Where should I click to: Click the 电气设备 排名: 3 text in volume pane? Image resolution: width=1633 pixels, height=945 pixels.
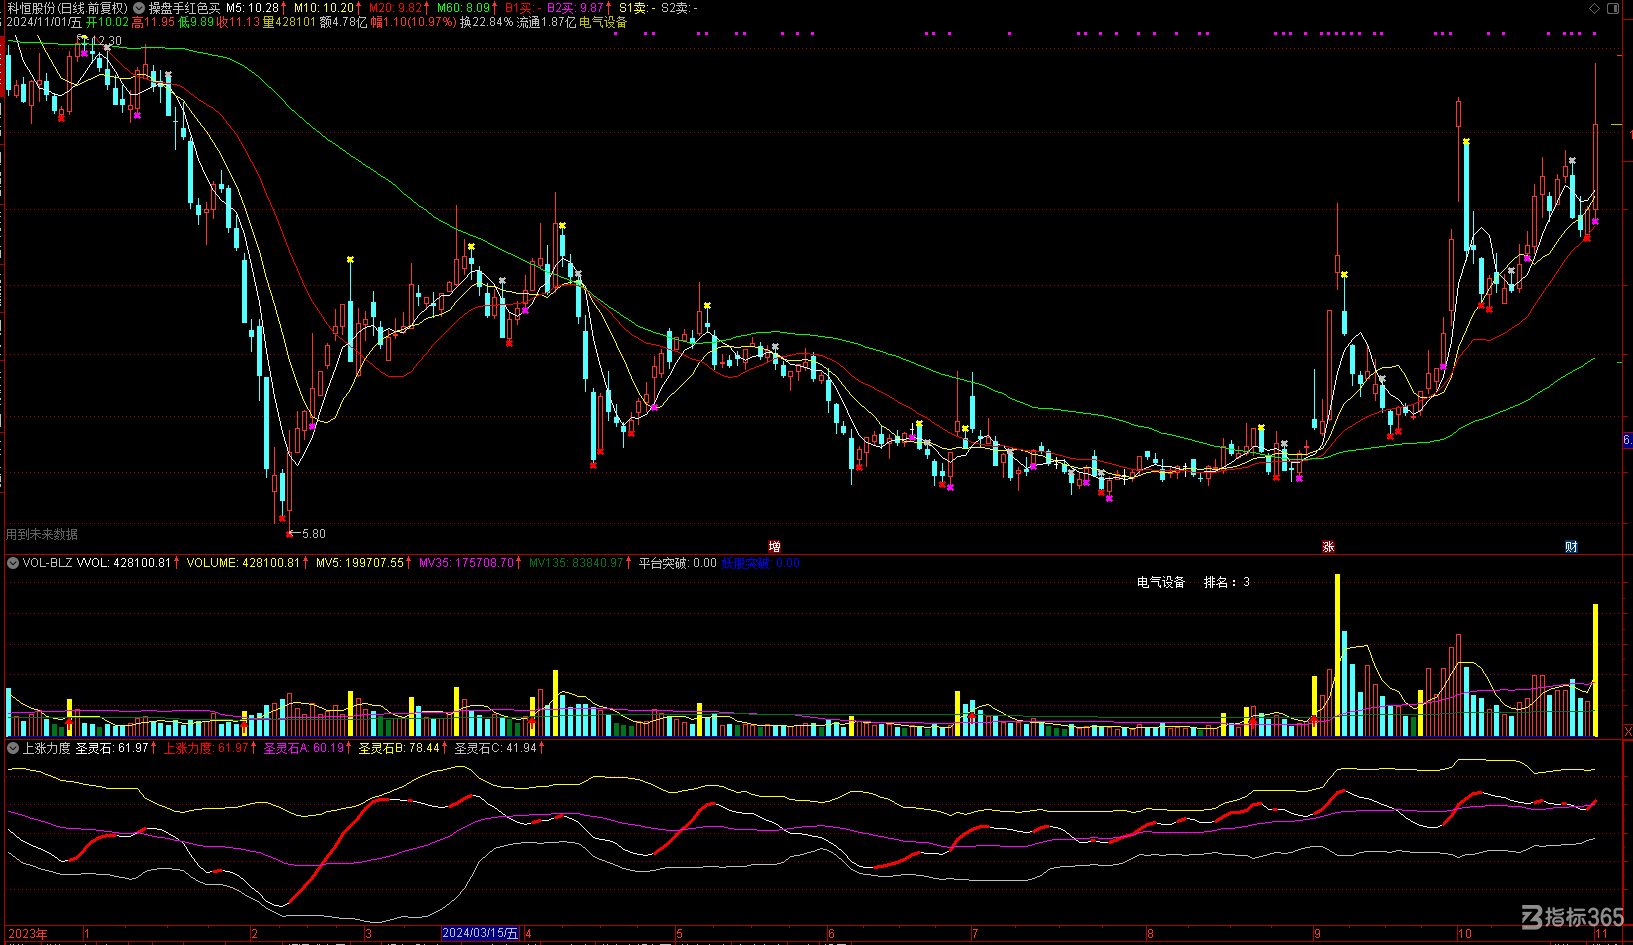coord(1193,582)
